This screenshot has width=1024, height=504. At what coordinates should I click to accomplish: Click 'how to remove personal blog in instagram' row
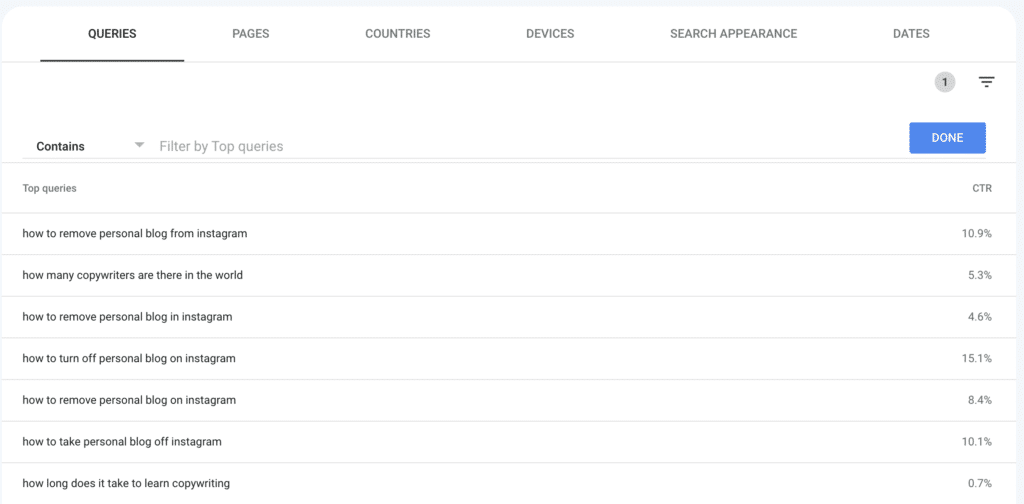click(127, 317)
